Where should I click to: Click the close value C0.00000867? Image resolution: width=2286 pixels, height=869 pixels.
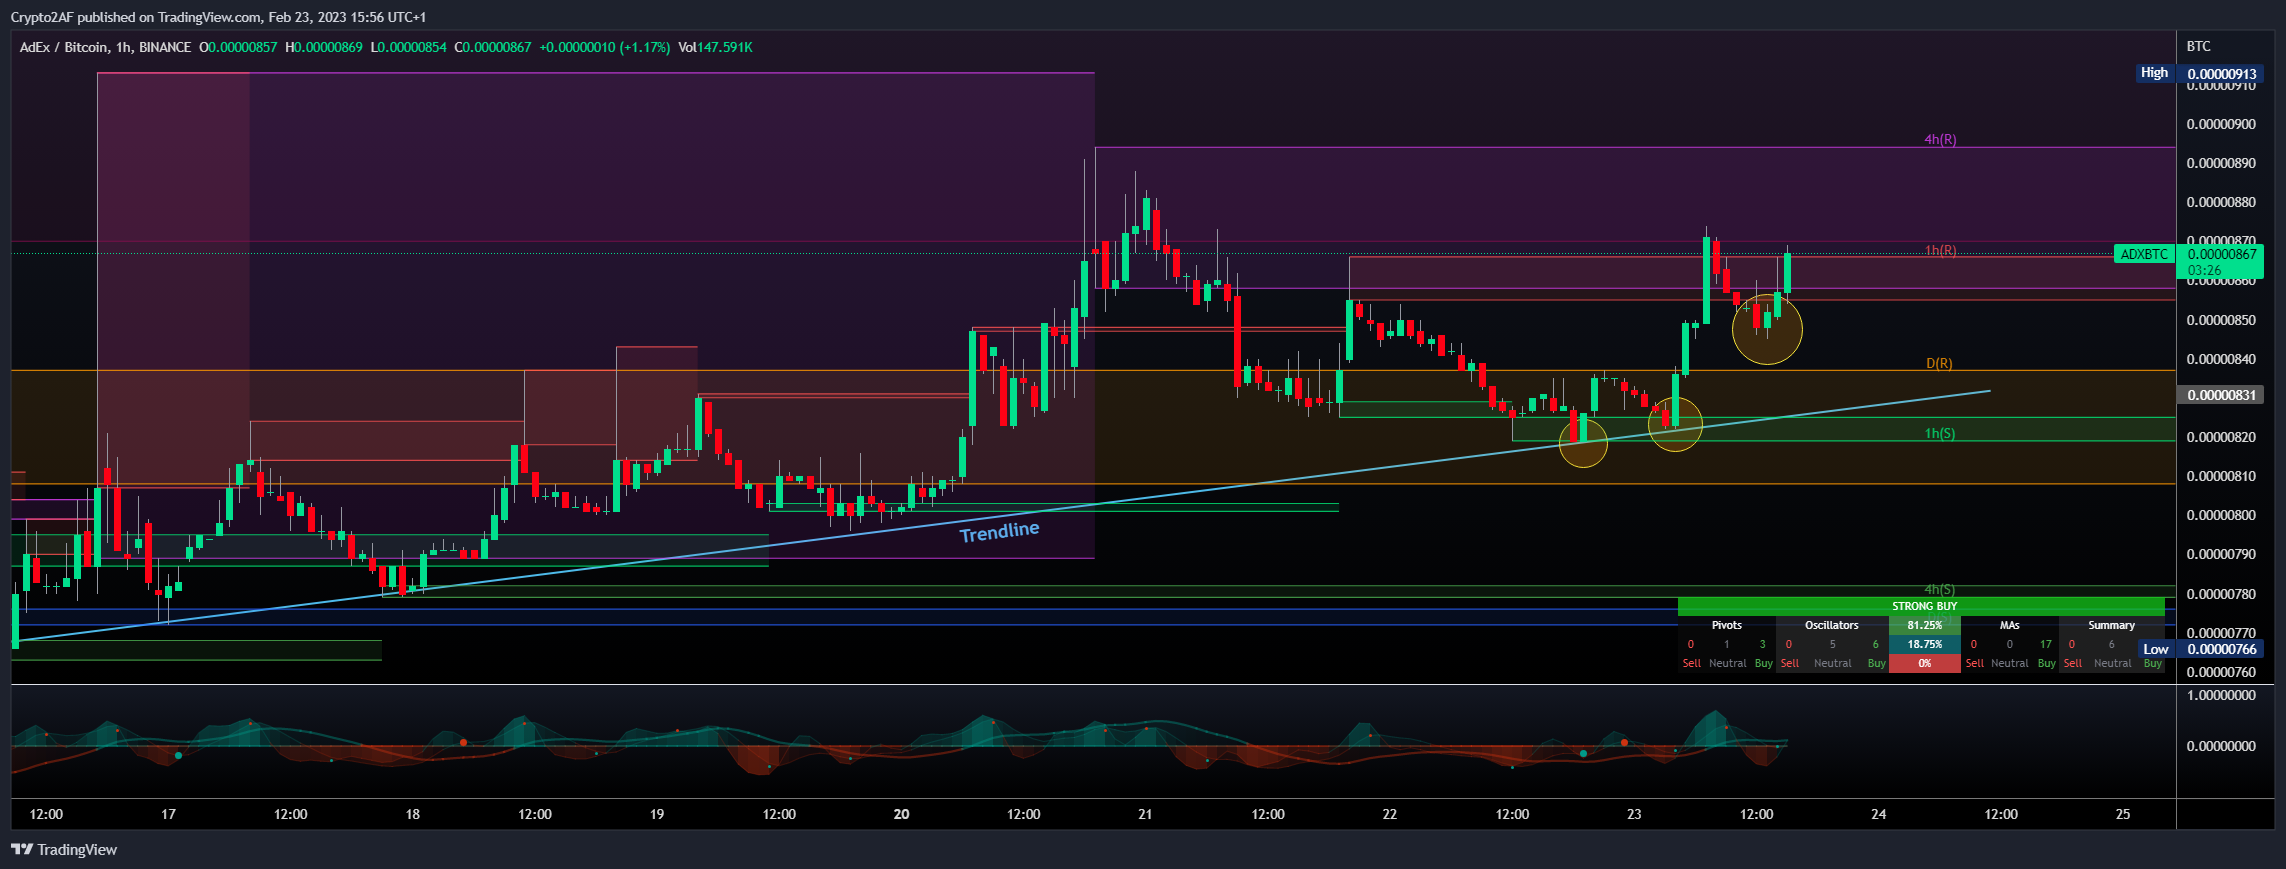[493, 47]
